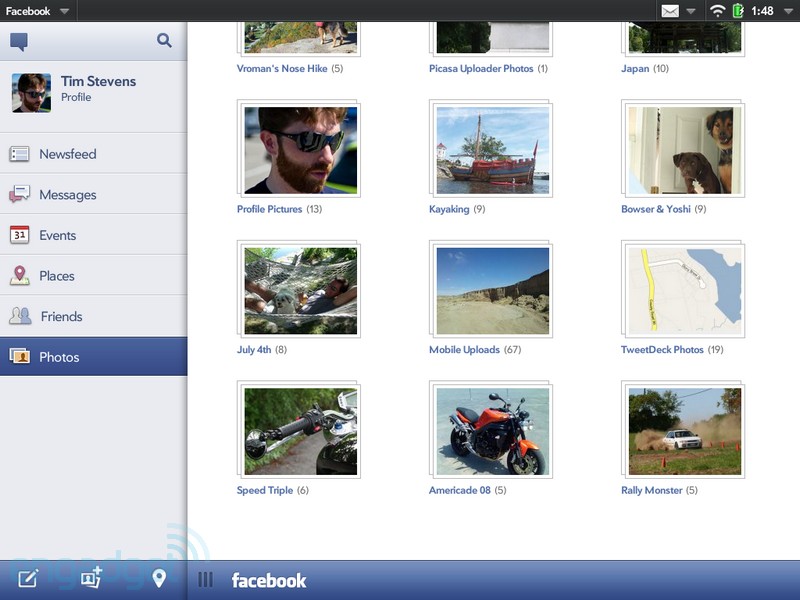Open Tim Stevens profile name
The image size is (800, 600).
[x=98, y=81]
